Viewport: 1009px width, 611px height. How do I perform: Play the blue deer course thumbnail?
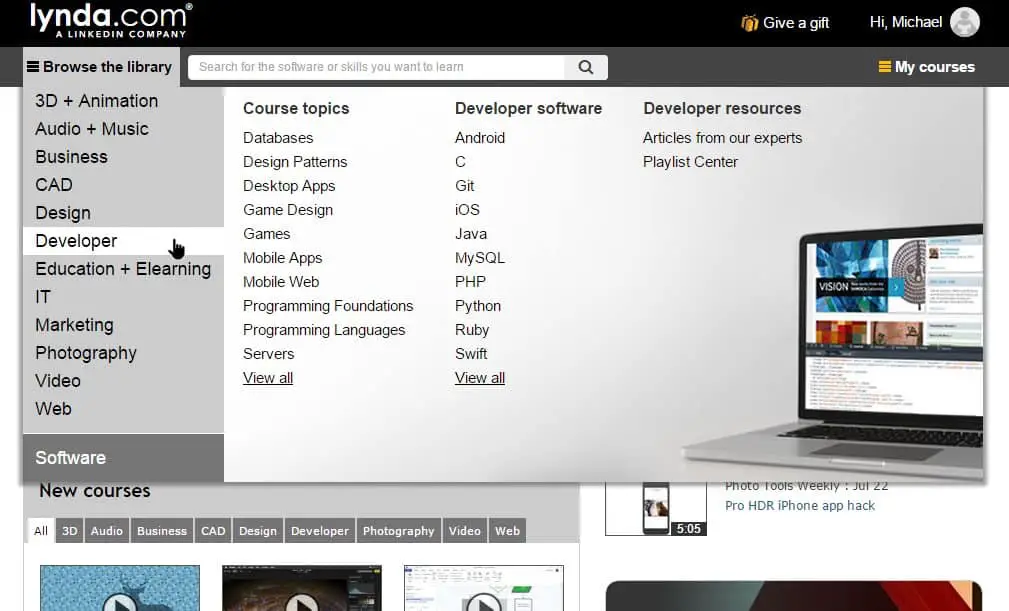click(x=120, y=588)
